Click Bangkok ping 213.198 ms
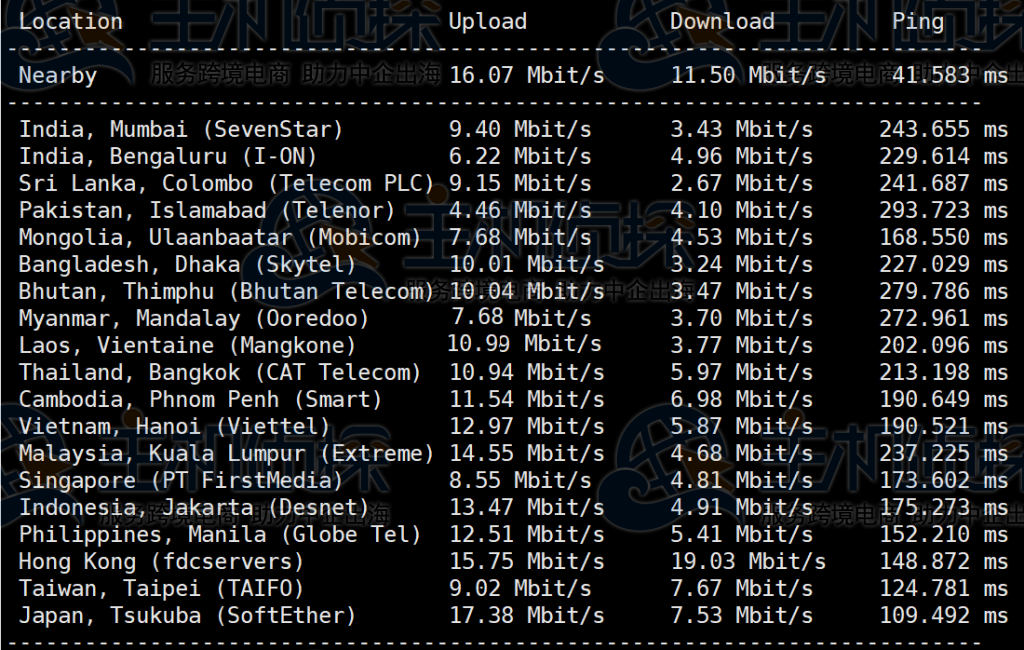 (944, 372)
